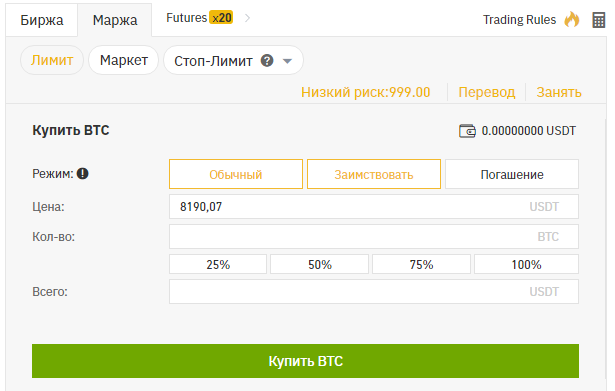The width and height of the screenshot is (615, 391).
Task: Select the Обычный mode
Action: coord(236,174)
